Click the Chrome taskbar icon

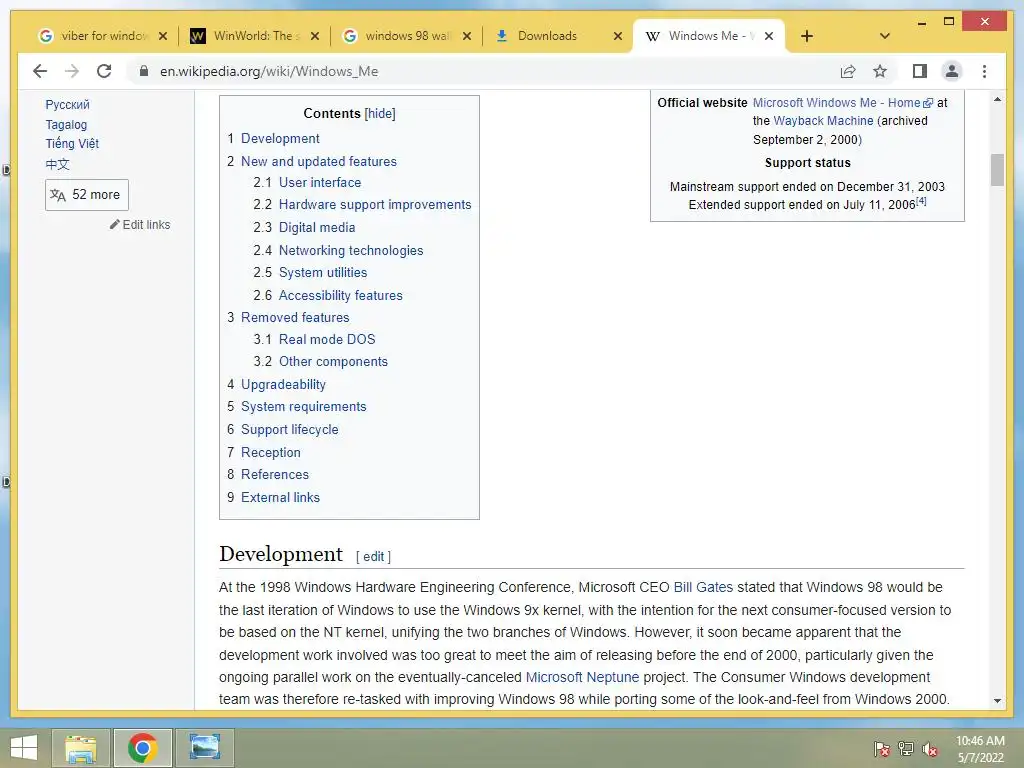click(142, 748)
